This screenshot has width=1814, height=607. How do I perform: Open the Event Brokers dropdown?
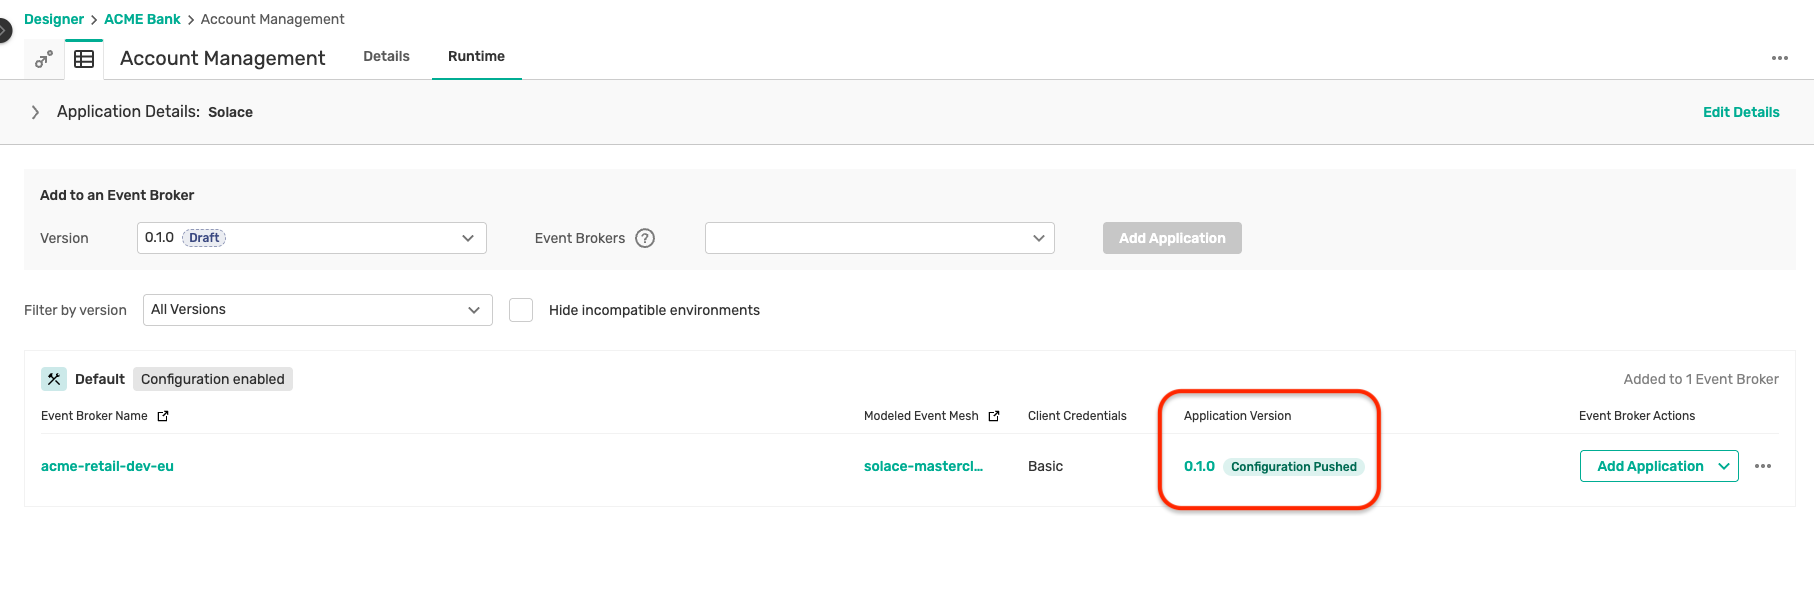pos(879,238)
